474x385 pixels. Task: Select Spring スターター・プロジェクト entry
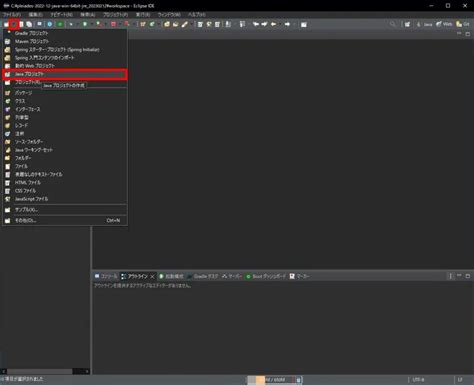(65, 50)
